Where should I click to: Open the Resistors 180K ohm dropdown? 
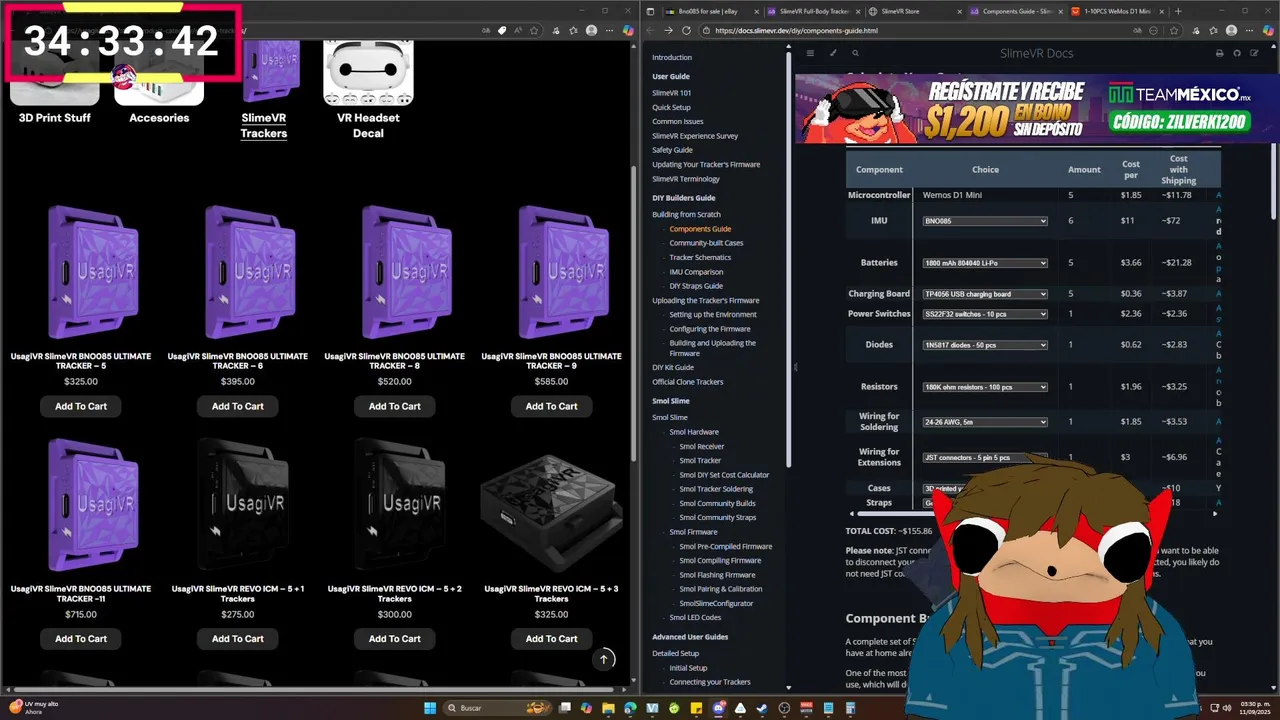click(x=985, y=387)
